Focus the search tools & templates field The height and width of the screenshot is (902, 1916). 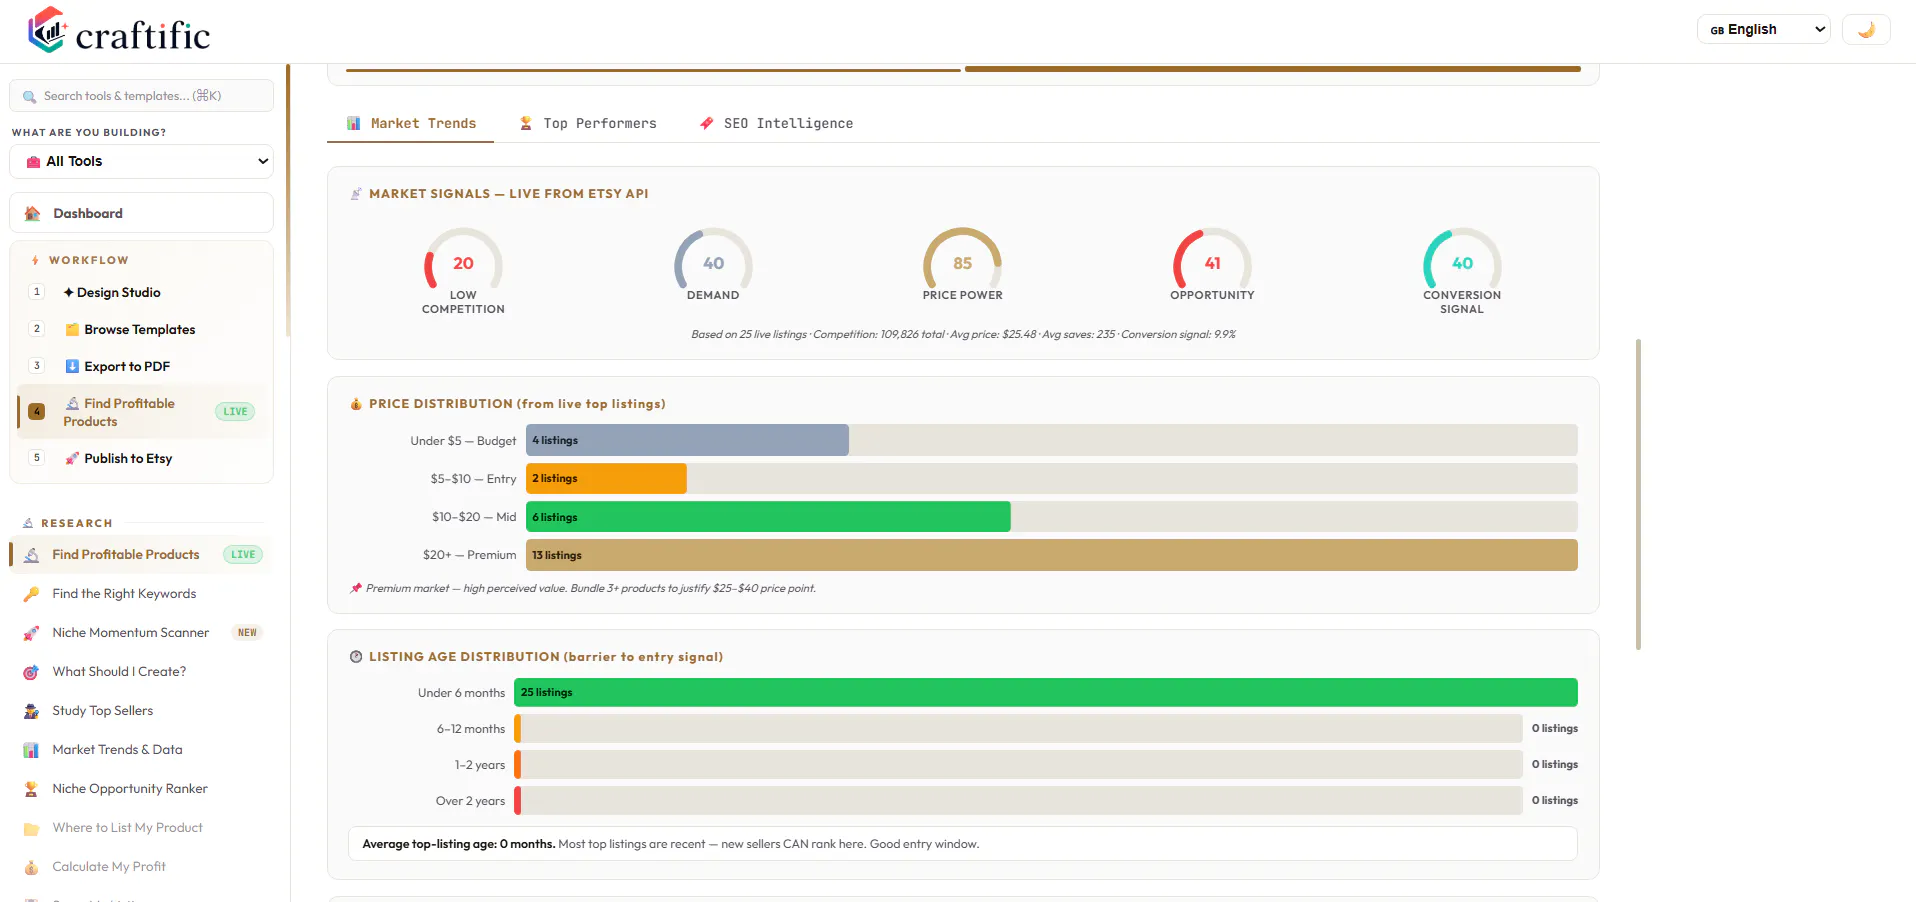141,96
